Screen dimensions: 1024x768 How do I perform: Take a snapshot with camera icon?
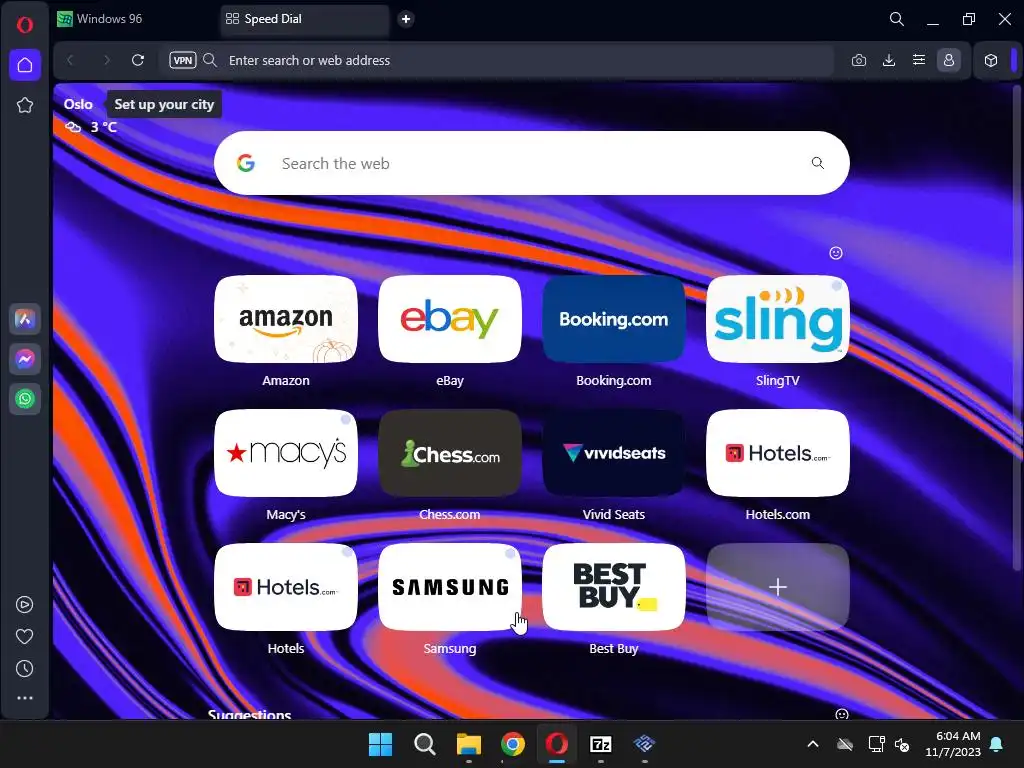tap(859, 60)
